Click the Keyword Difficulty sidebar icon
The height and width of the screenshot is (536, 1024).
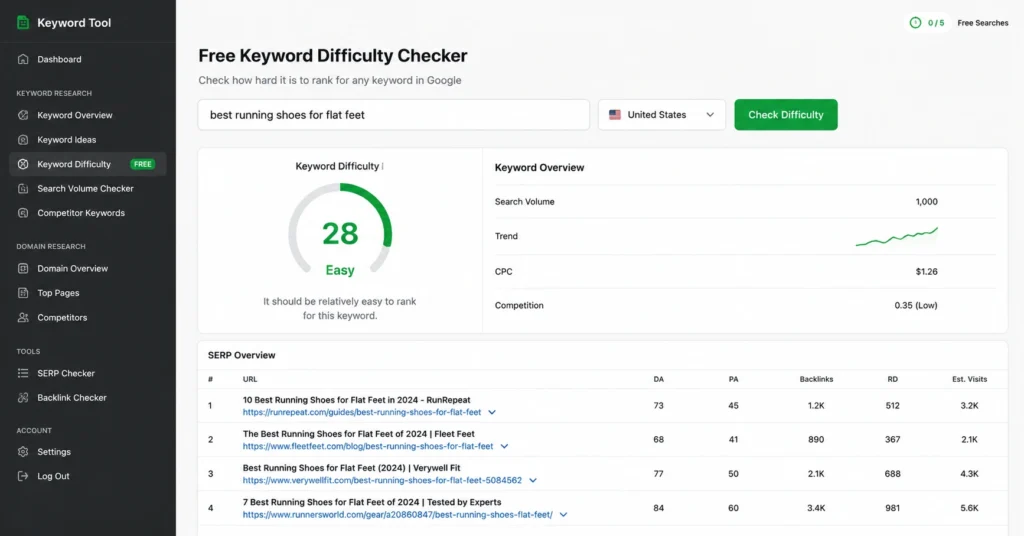[23, 164]
